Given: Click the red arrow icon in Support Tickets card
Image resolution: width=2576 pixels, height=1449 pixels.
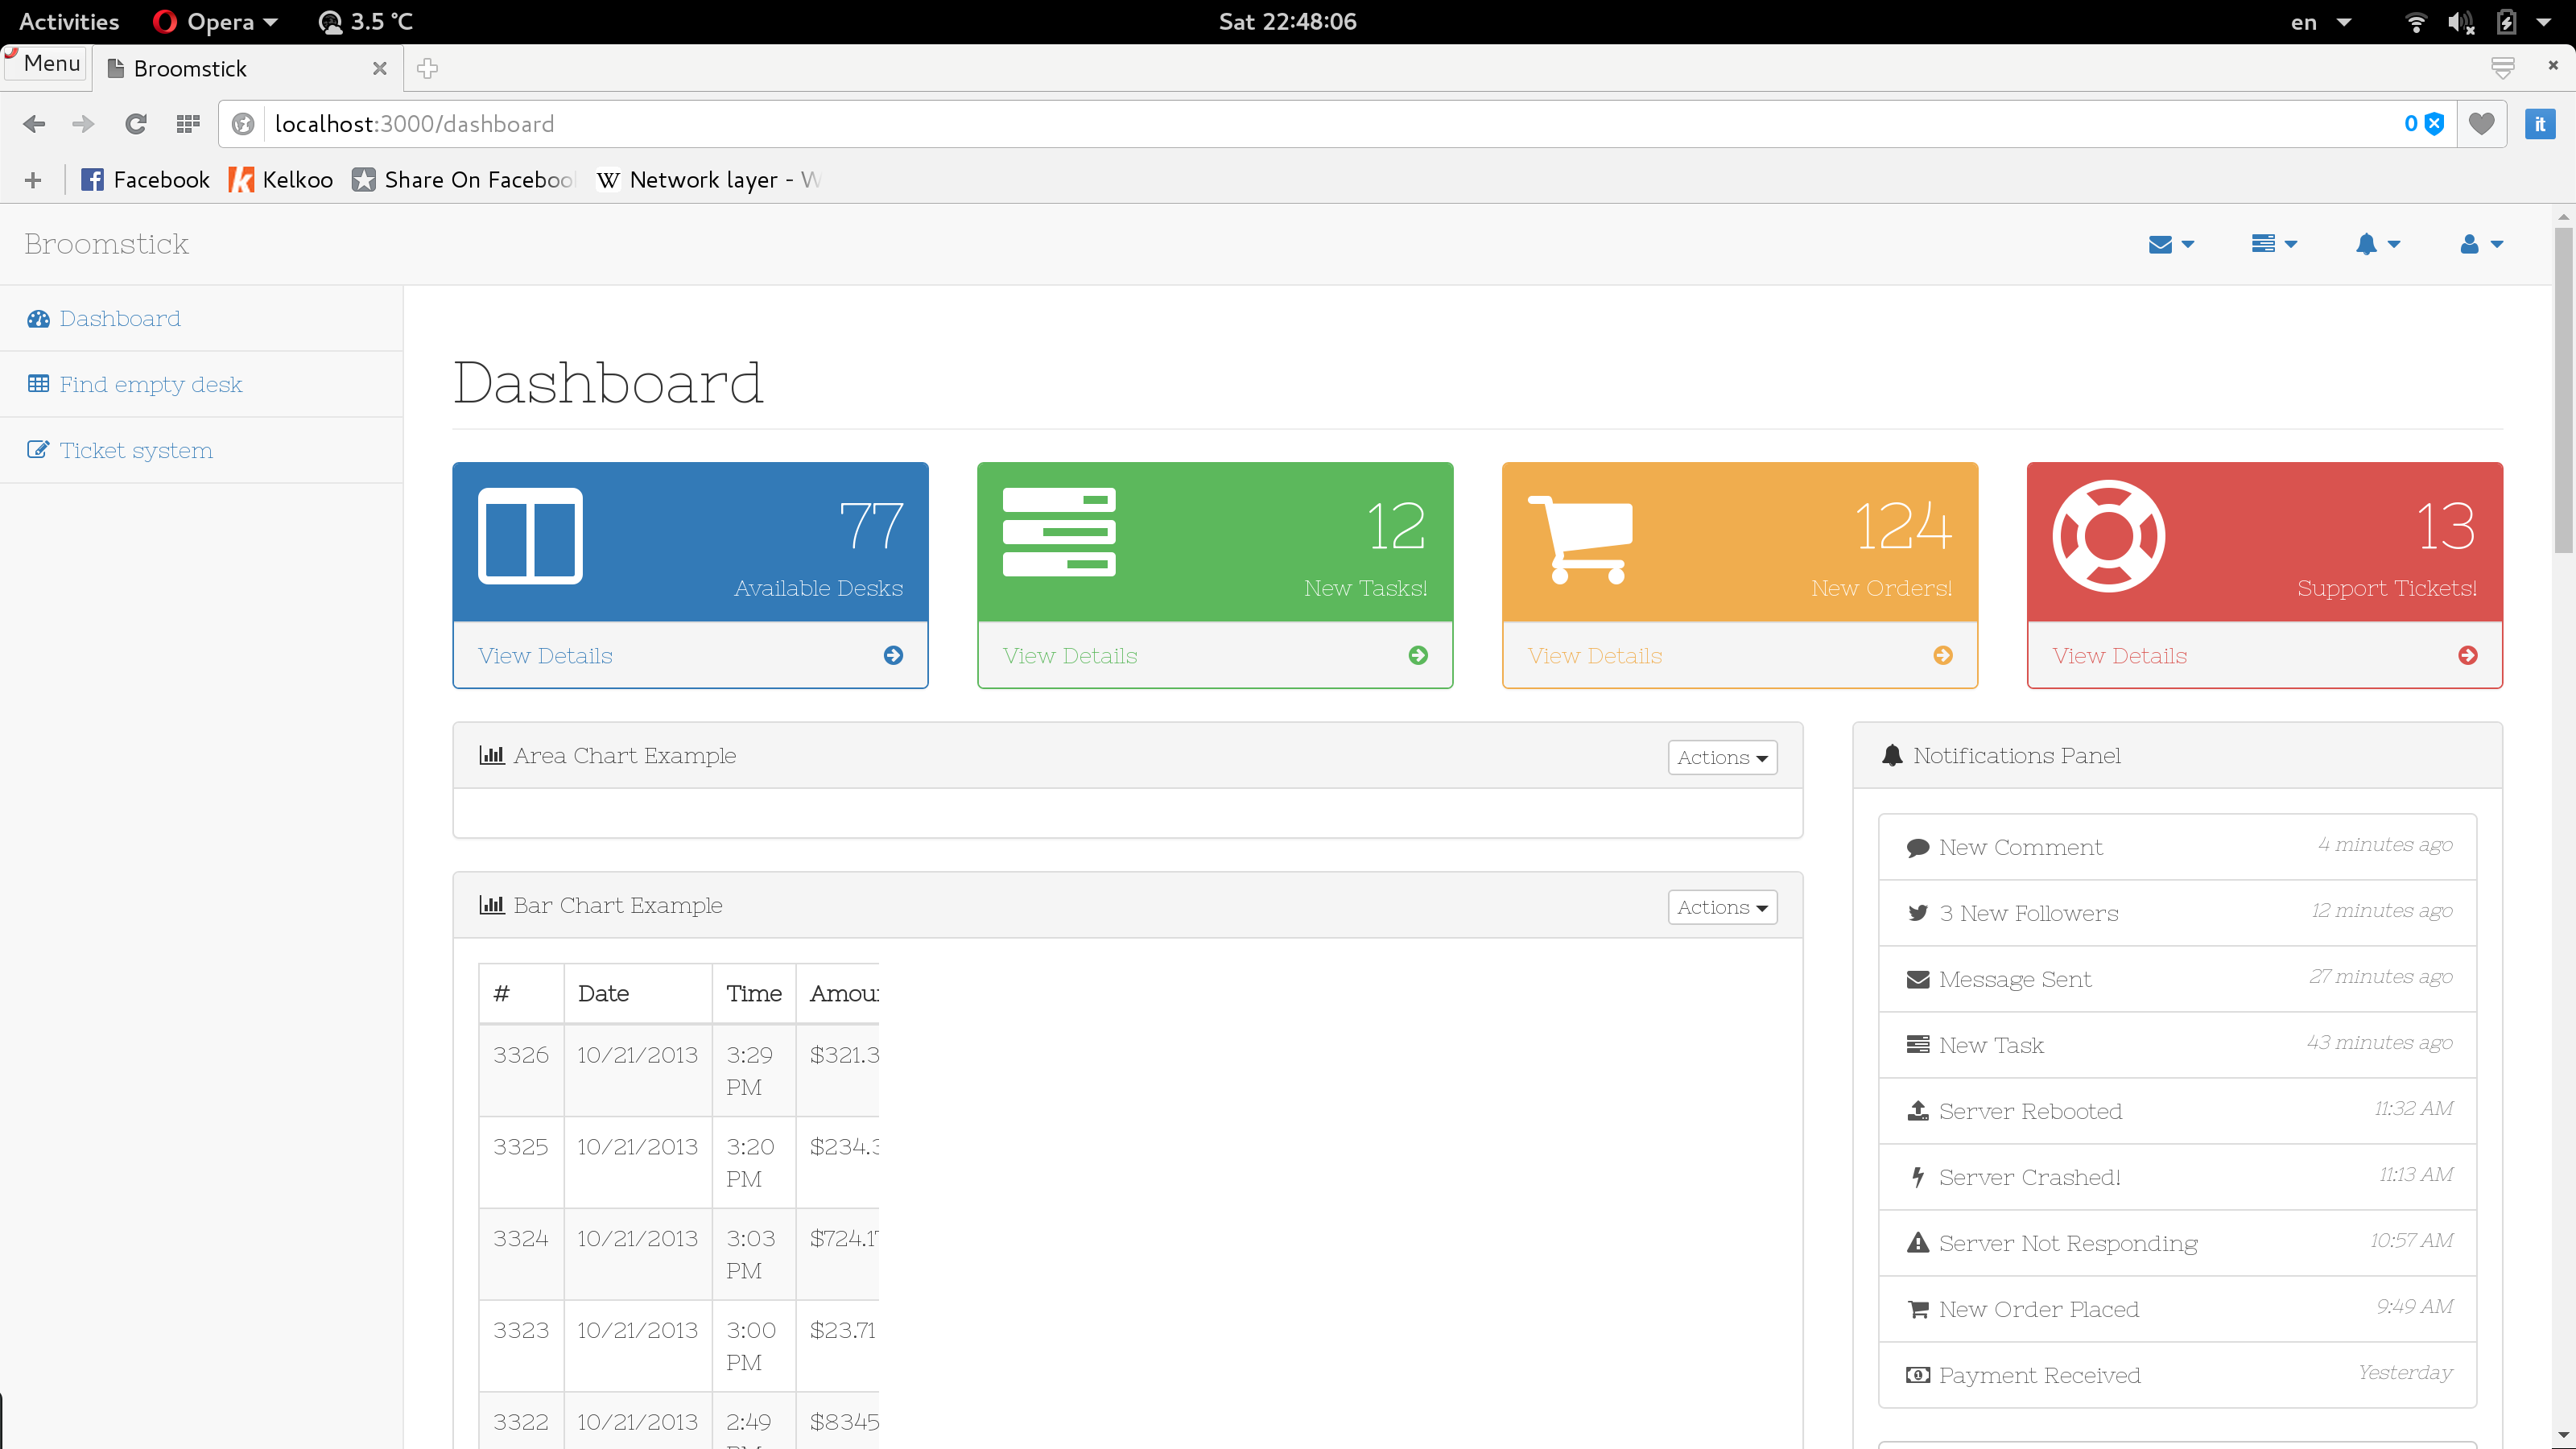Looking at the screenshot, I should click(2467, 655).
